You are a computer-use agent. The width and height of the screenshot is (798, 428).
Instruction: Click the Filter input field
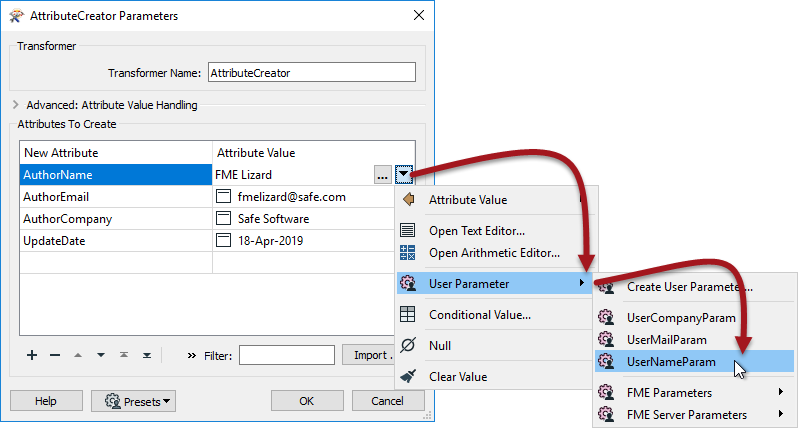pyautogui.click(x=287, y=355)
